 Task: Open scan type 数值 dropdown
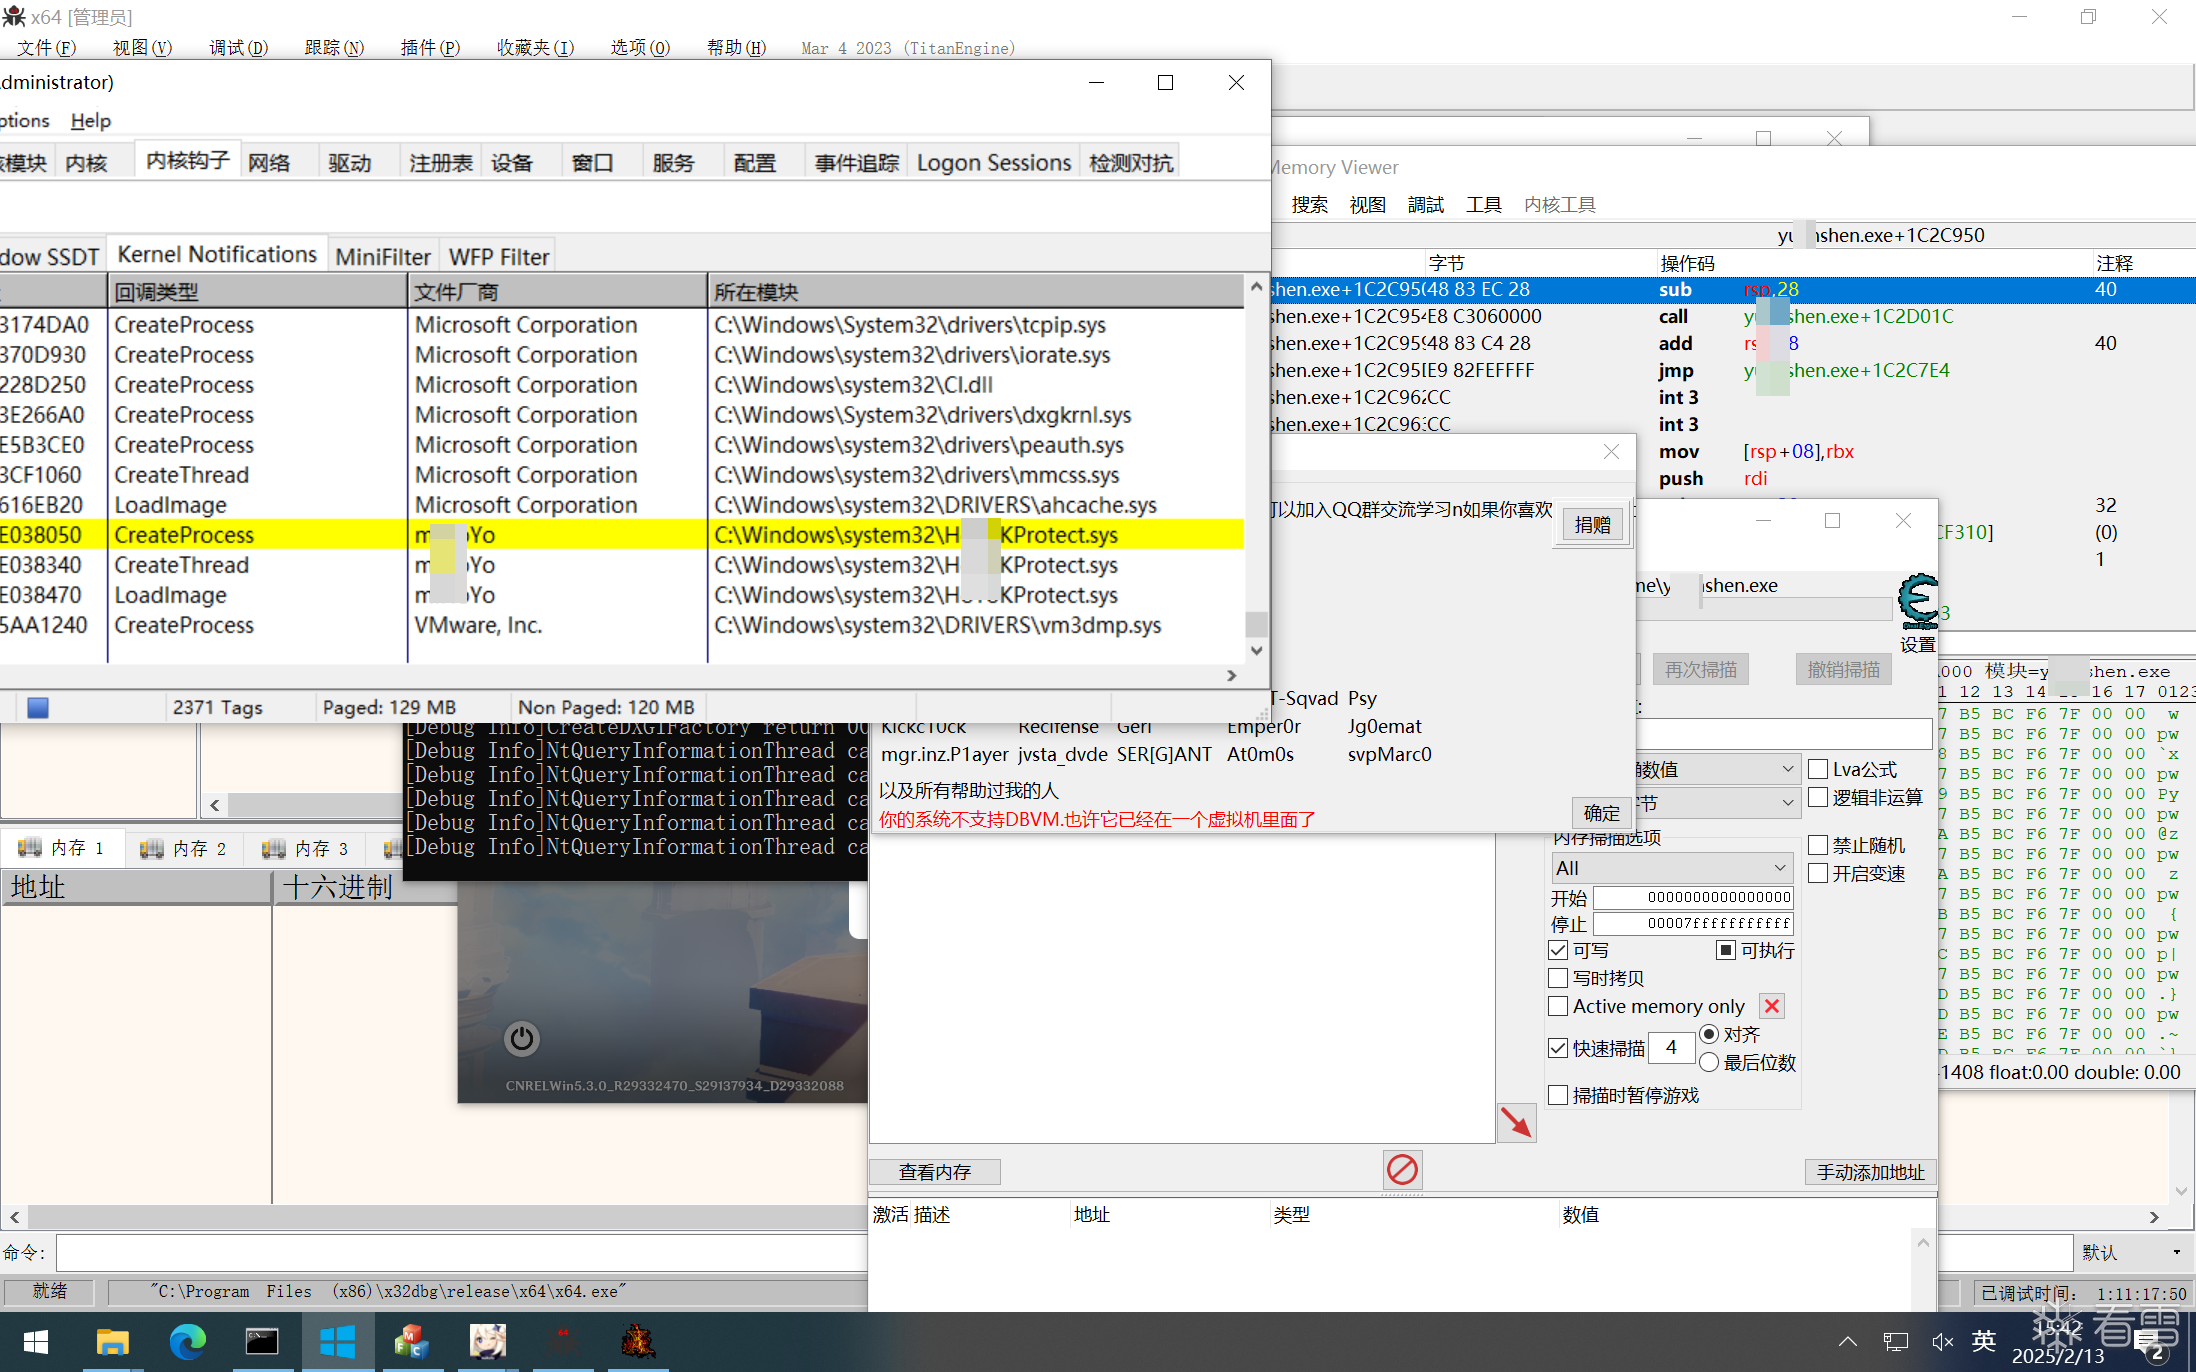(x=1716, y=769)
